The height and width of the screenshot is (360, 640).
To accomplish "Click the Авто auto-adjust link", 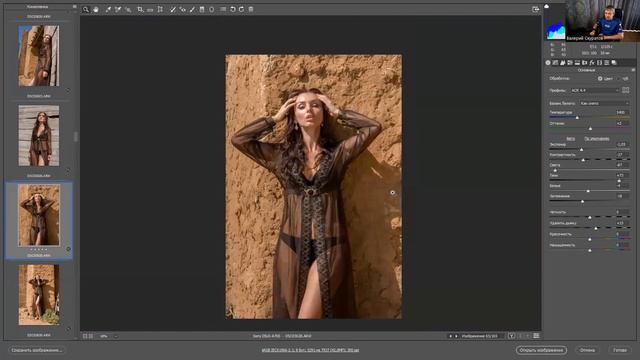I will [571, 139].
